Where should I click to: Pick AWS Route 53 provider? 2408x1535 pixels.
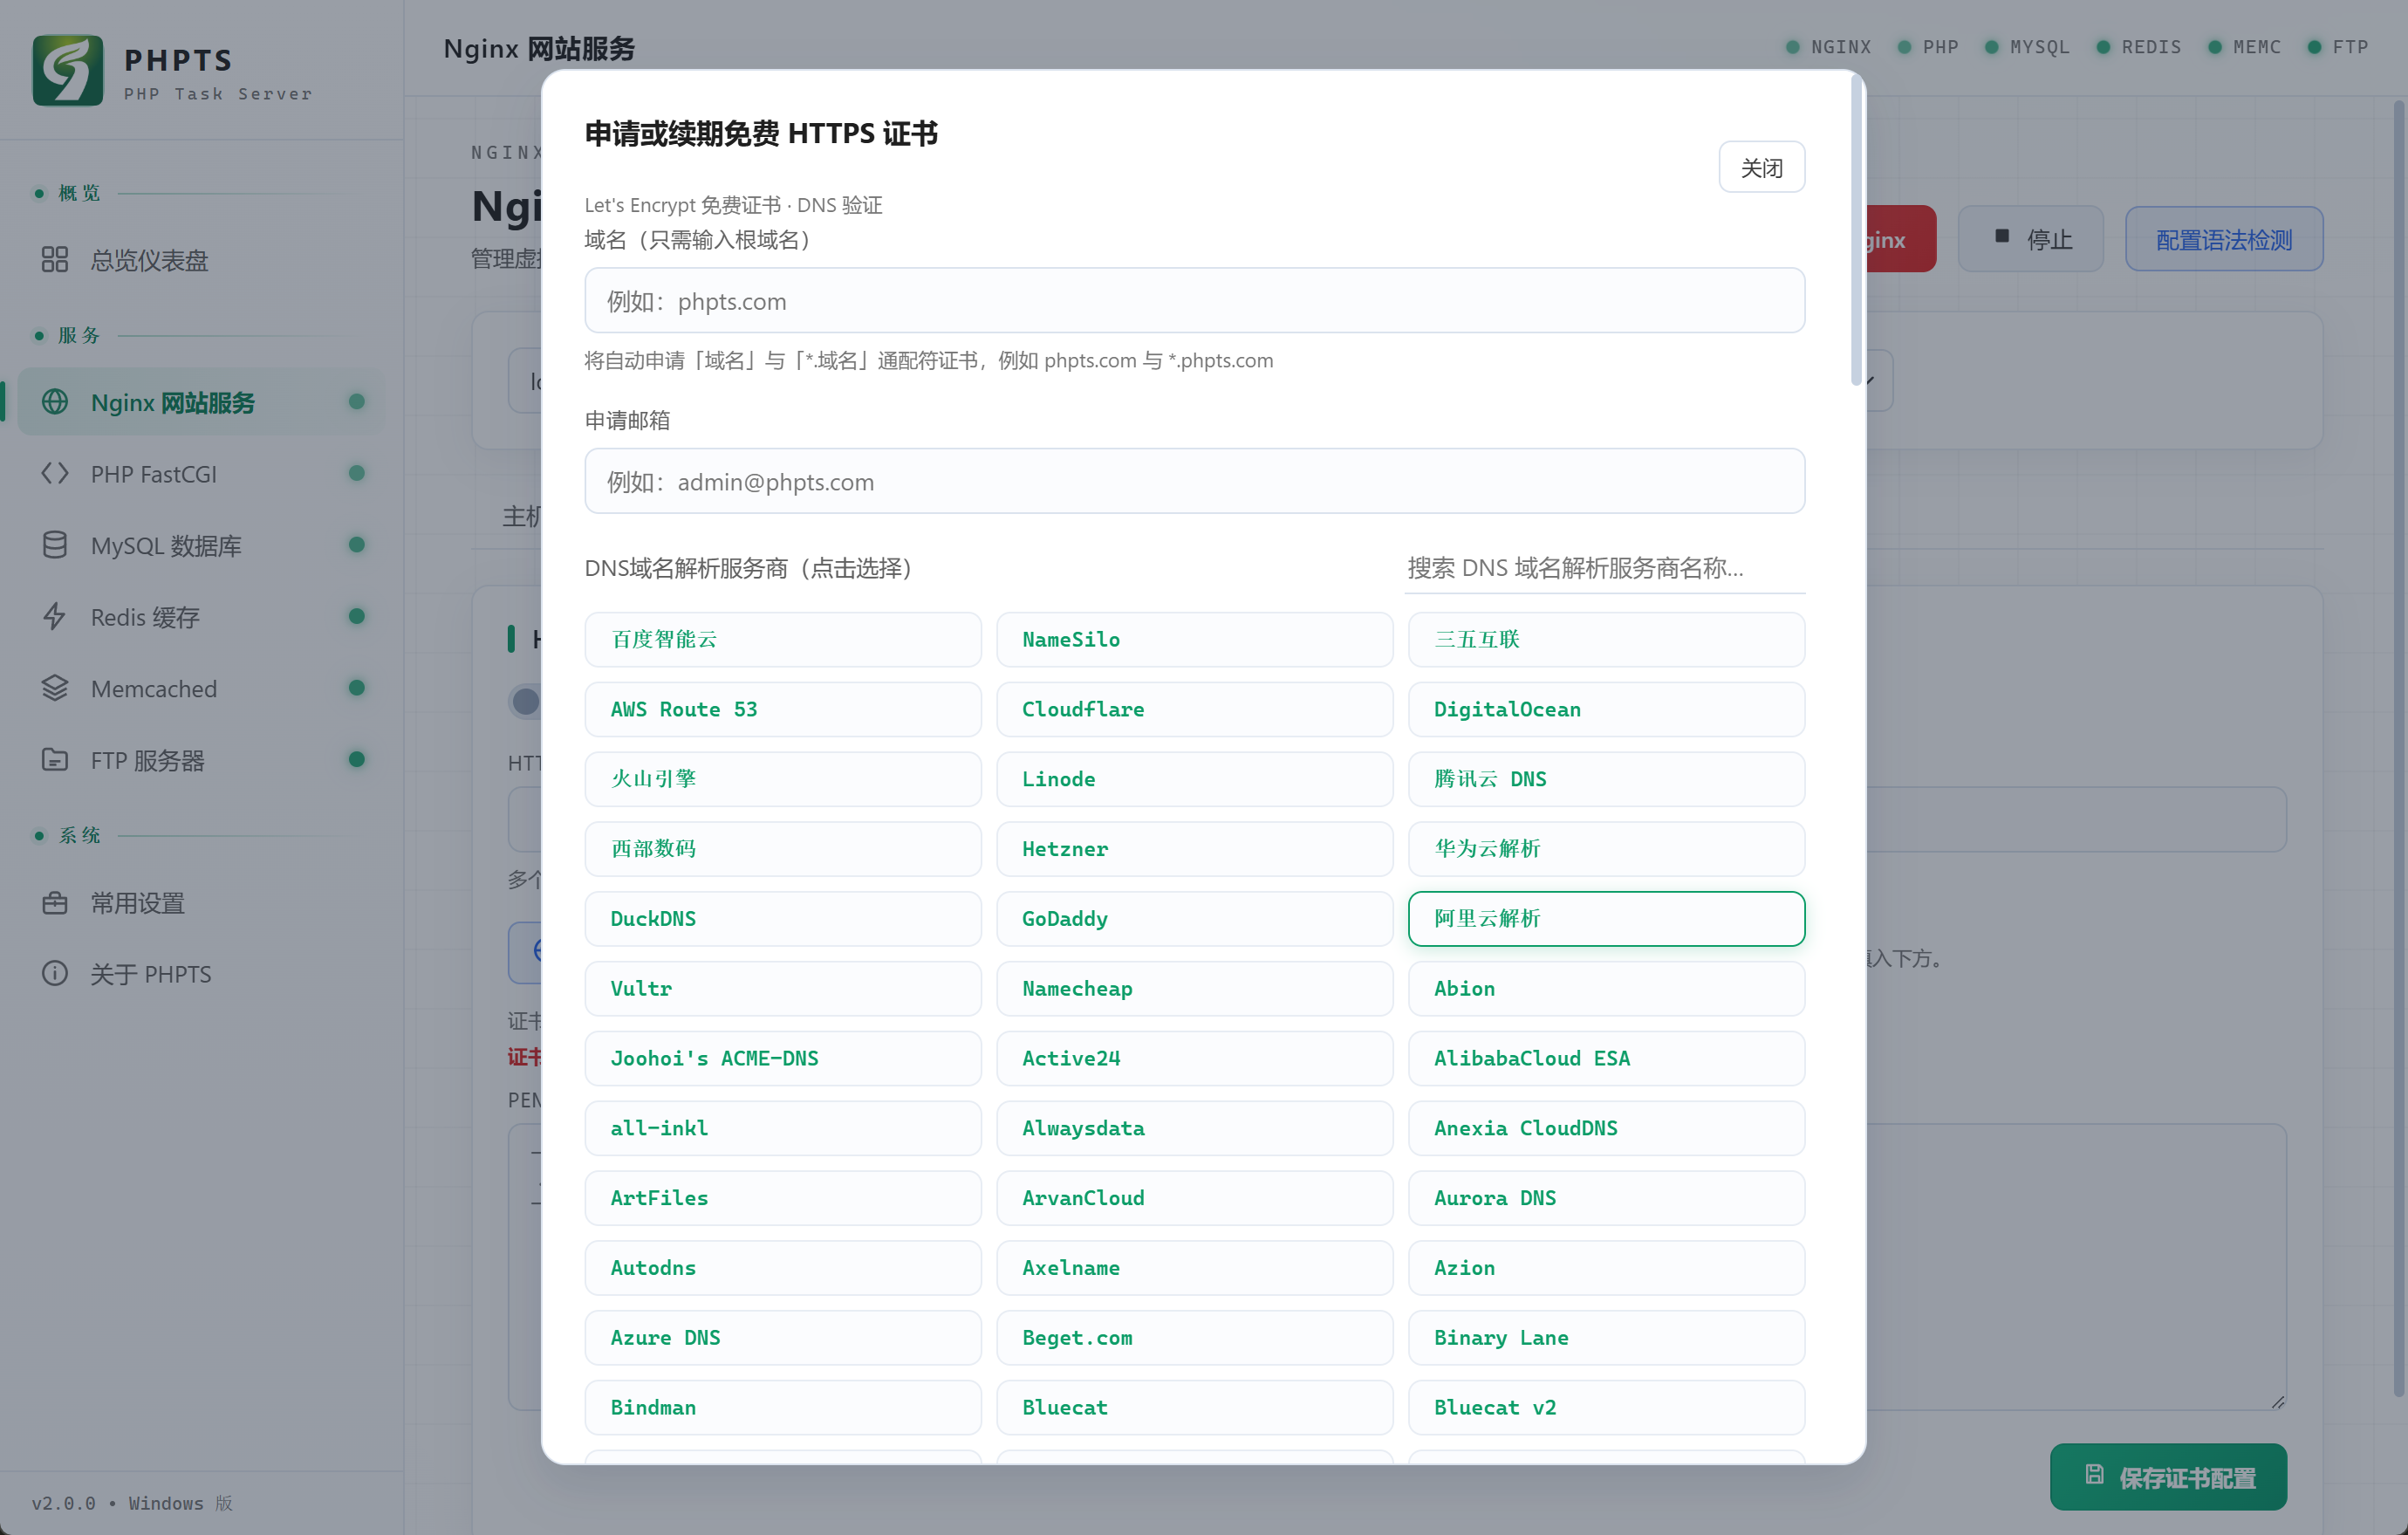click(783, 709)
